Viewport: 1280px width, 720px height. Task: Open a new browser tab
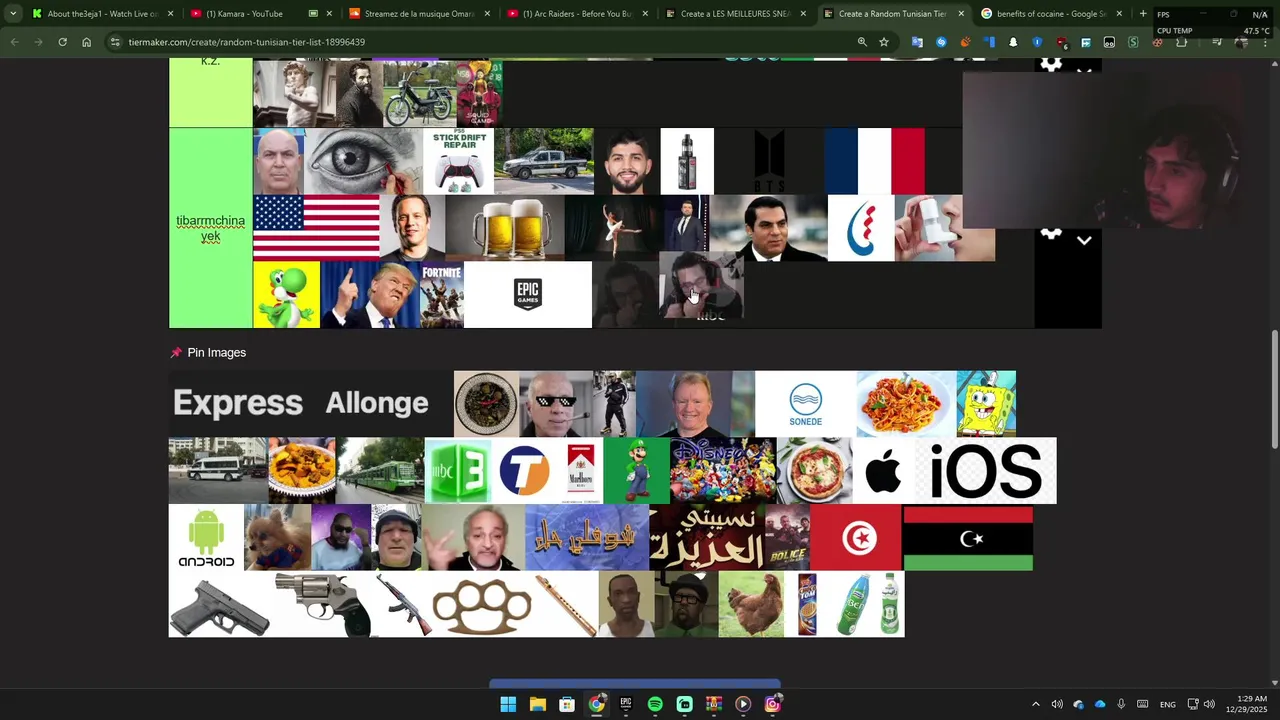pyautogui.click(x=1143, y=14)
